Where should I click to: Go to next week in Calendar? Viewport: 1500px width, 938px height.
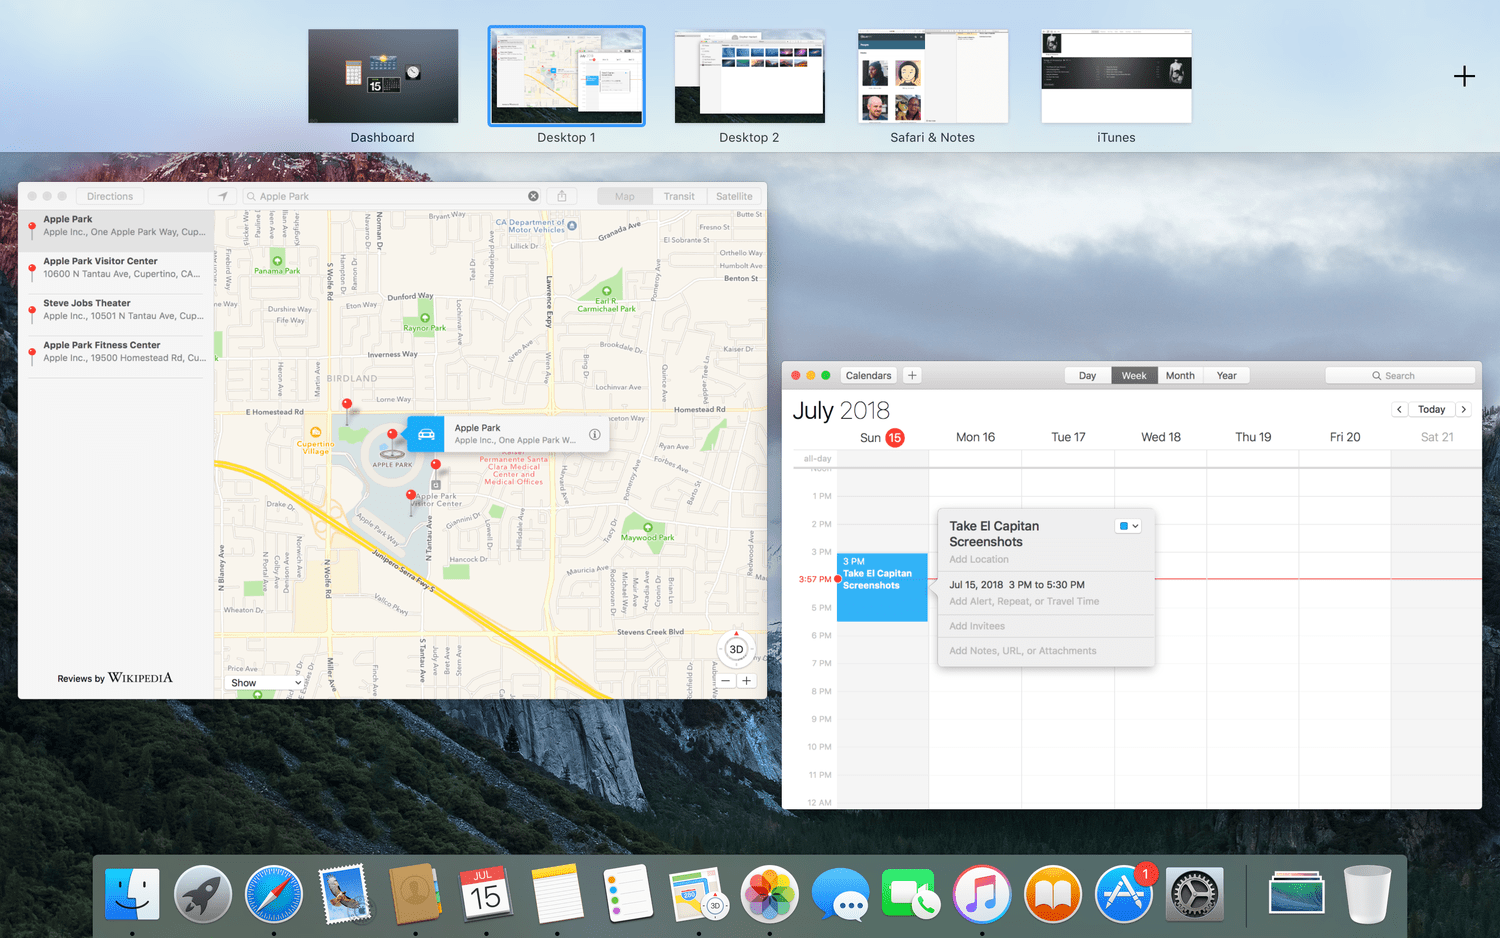click(1464, 409)
